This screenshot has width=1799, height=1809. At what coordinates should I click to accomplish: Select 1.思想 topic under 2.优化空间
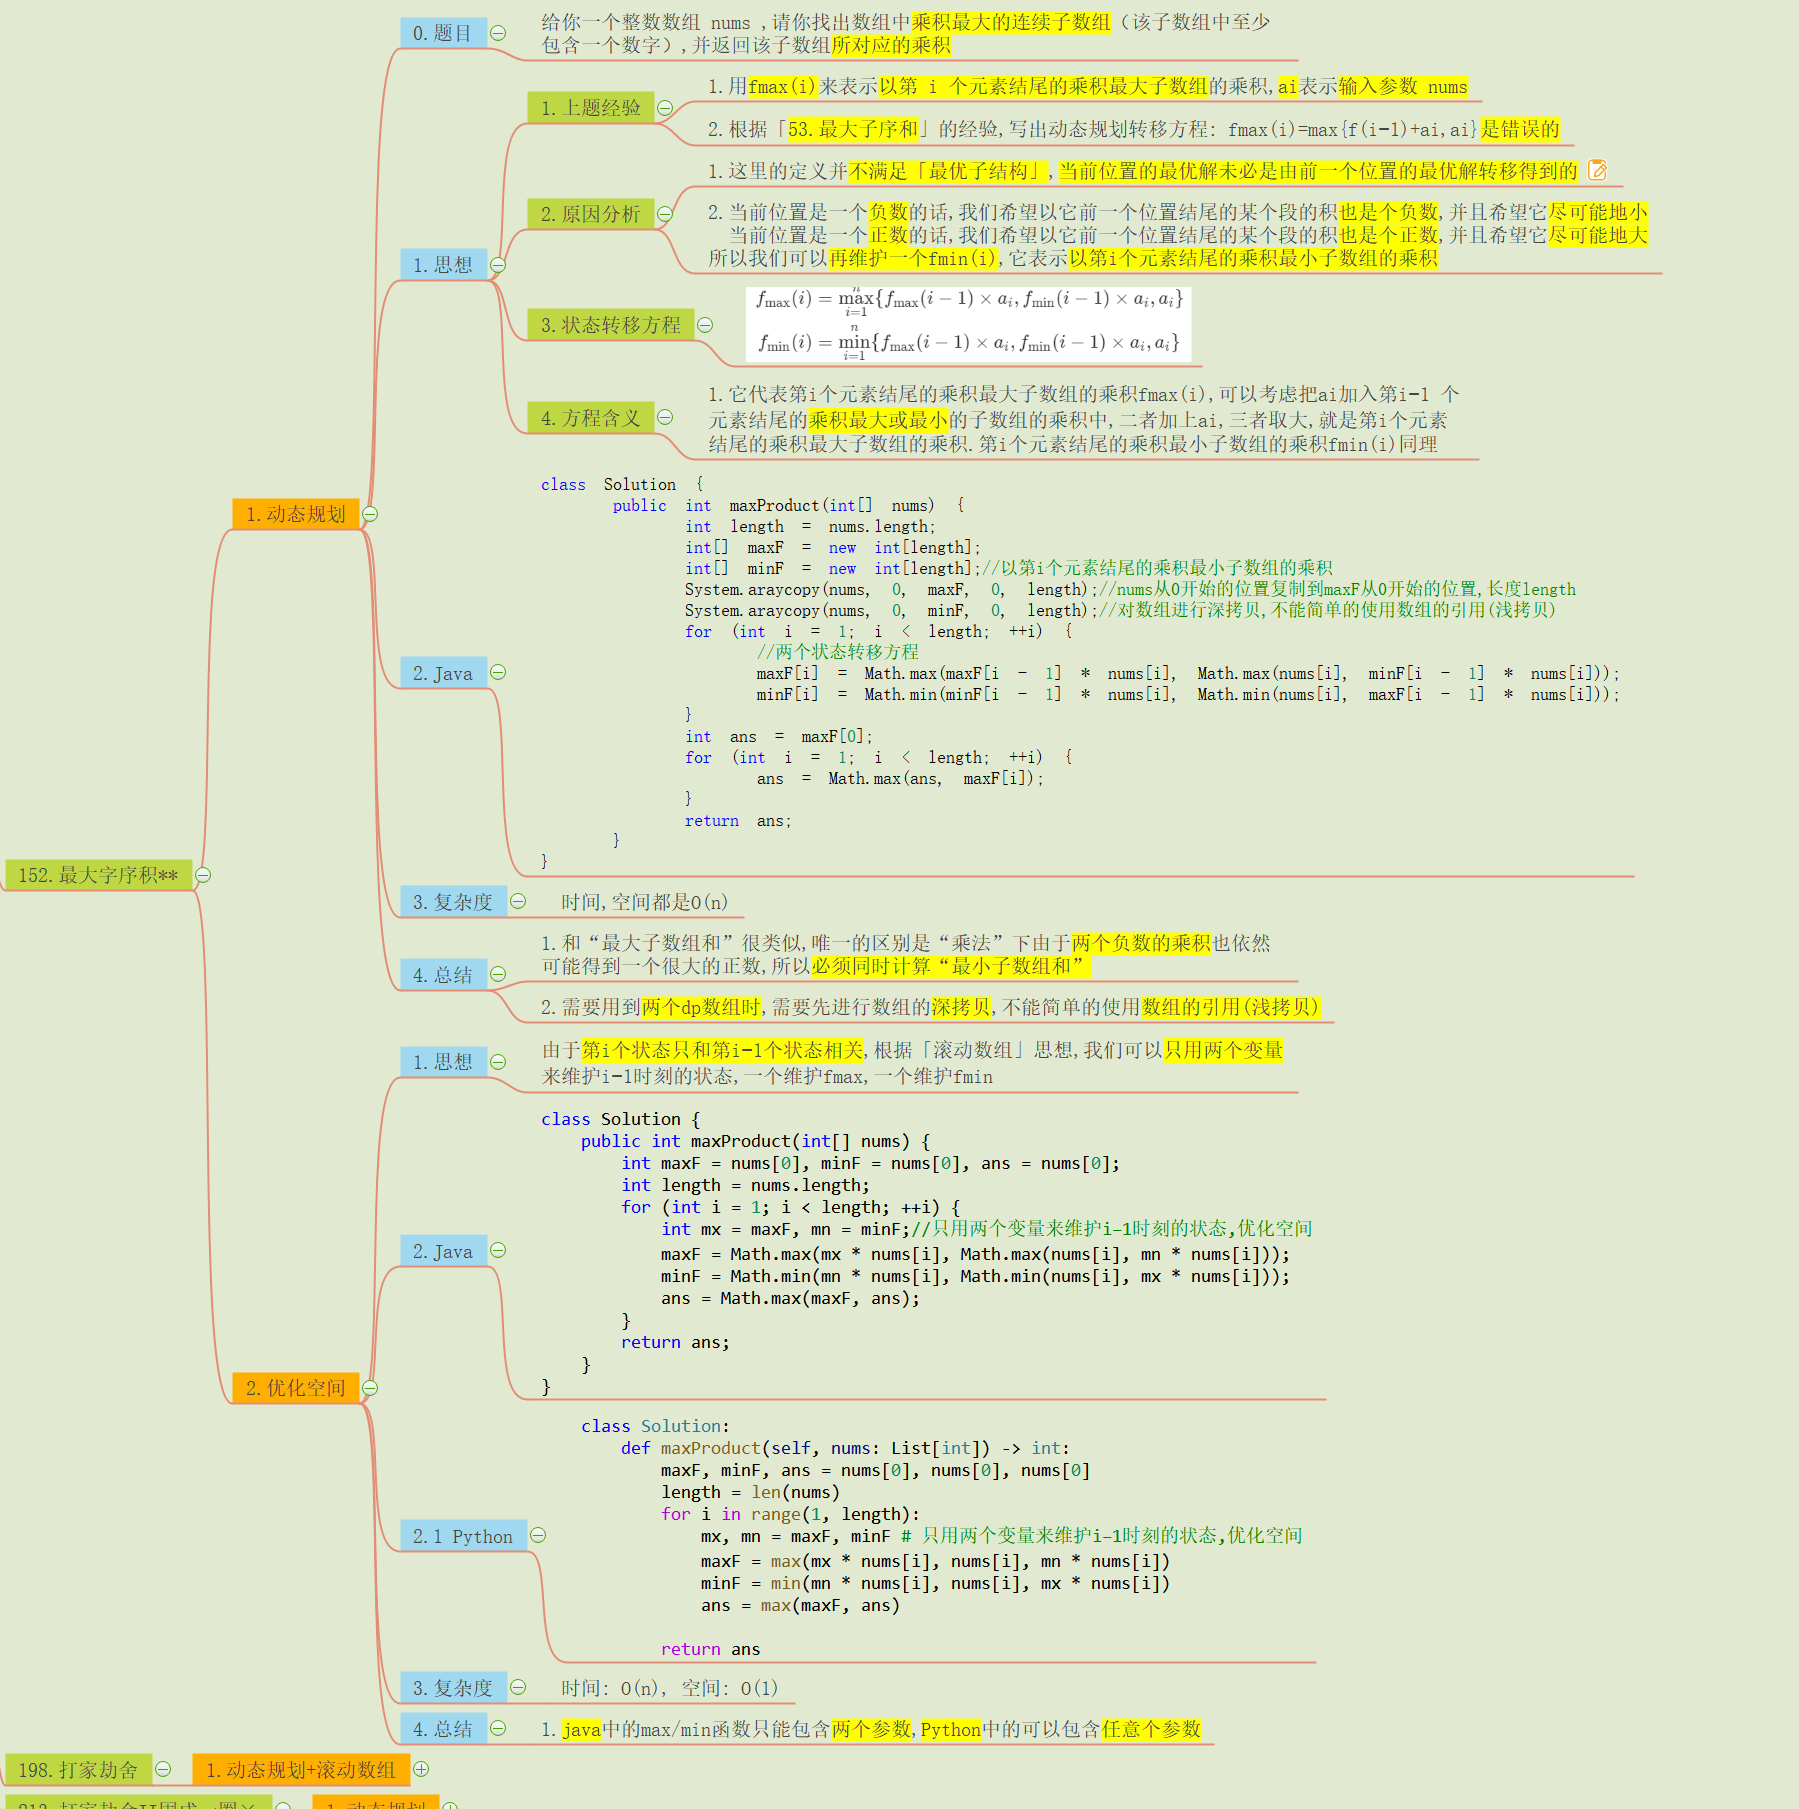coord(443,1062)
